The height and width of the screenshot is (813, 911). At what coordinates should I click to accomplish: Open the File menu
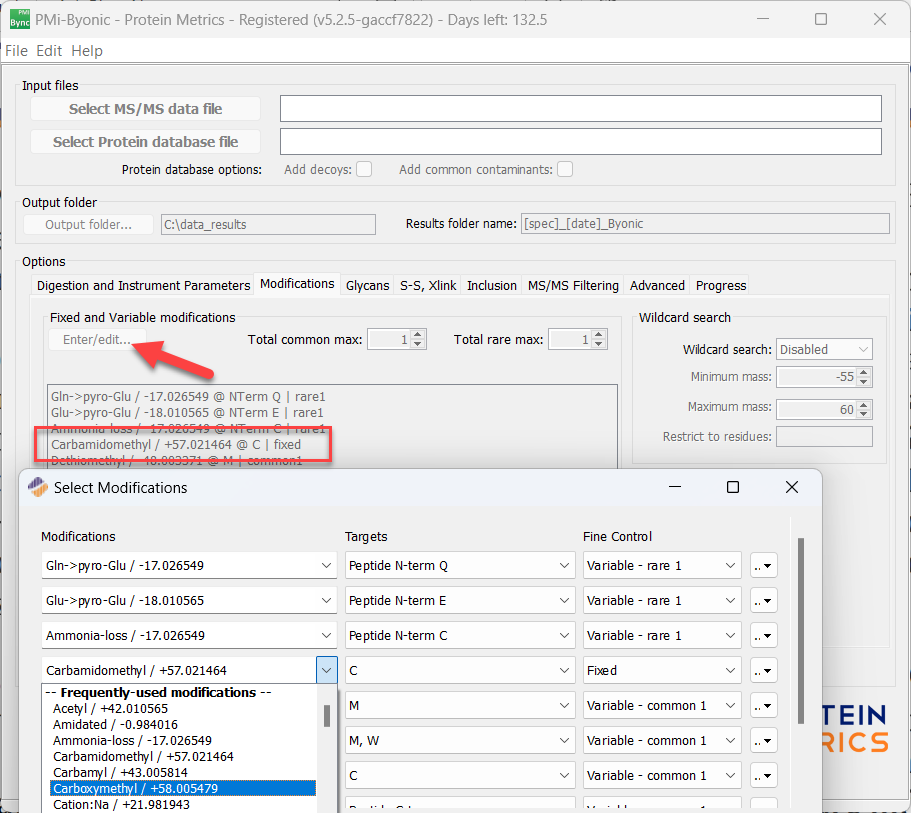pos(16,50)
